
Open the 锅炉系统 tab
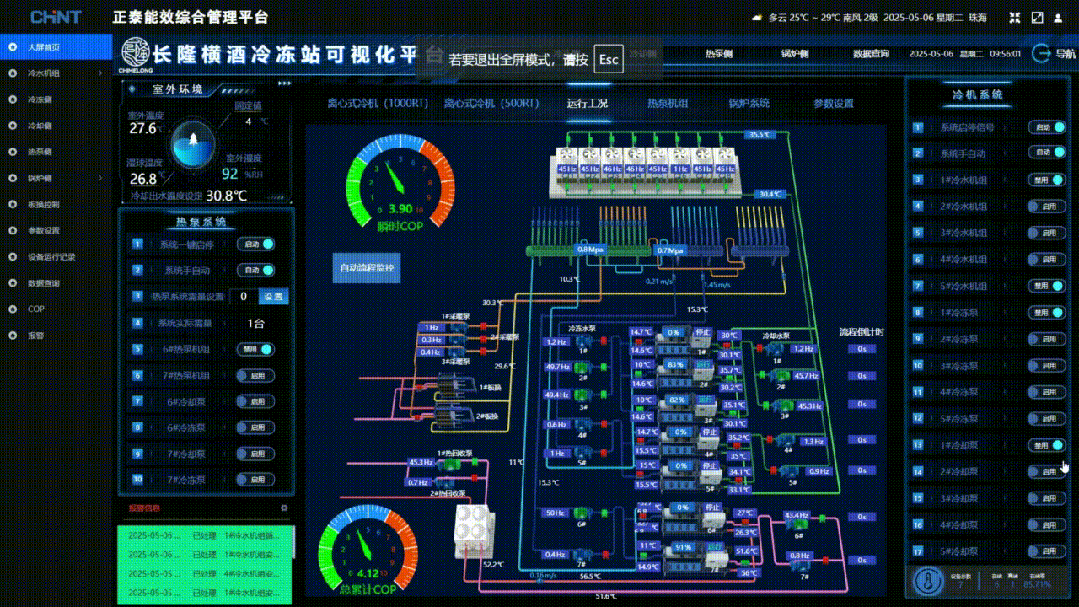(x=749, y=103)
